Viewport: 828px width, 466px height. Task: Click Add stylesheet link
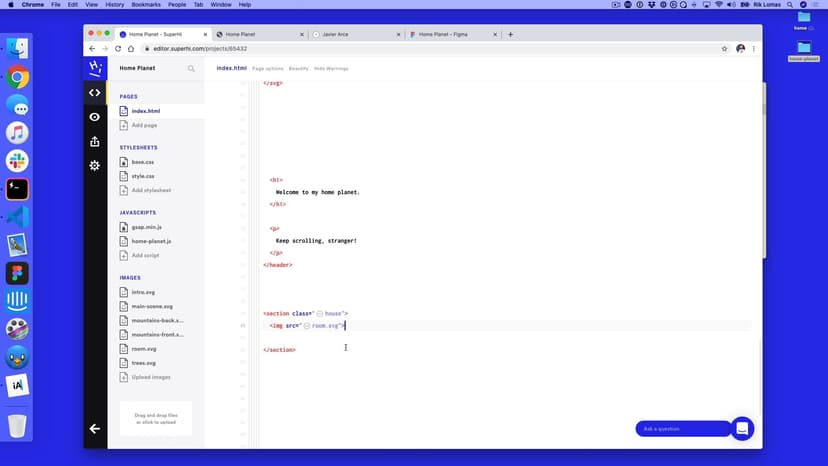pyautogui.click(x=151, y=190)
